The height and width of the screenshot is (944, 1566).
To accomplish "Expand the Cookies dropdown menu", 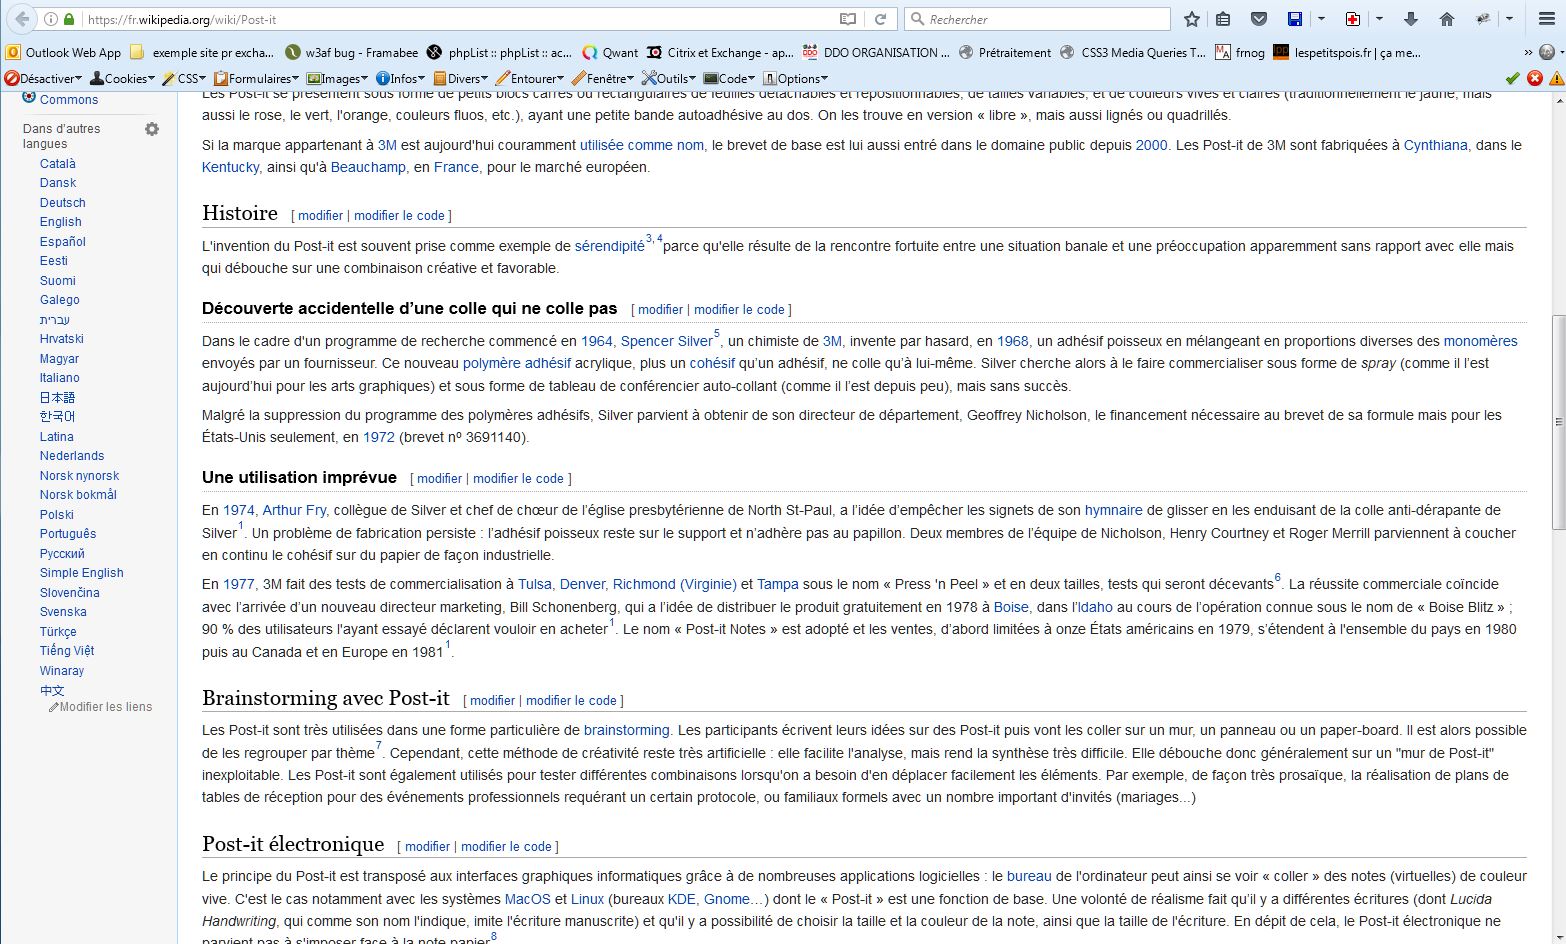I will [x=122, y=78].
